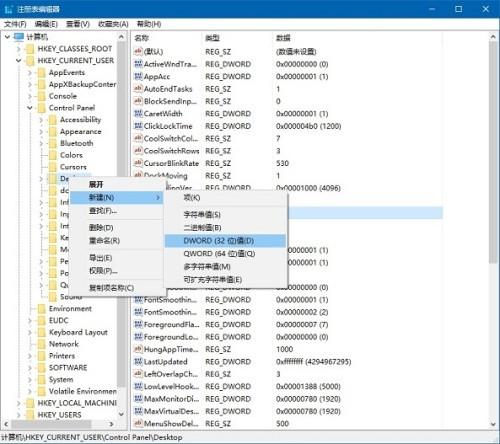Select the Keyboard Layout key
This screenshot has width=500, height=444.
click(x=78, y=332)
